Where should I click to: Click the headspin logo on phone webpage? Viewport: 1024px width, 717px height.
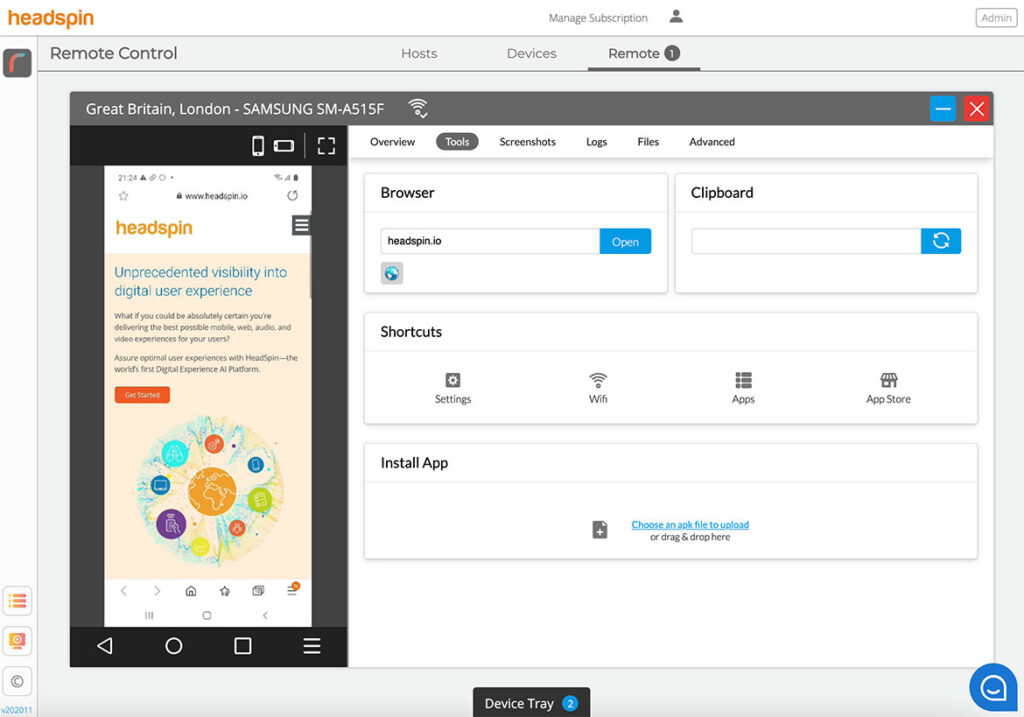pyautogui.click(x=154, y=228)
